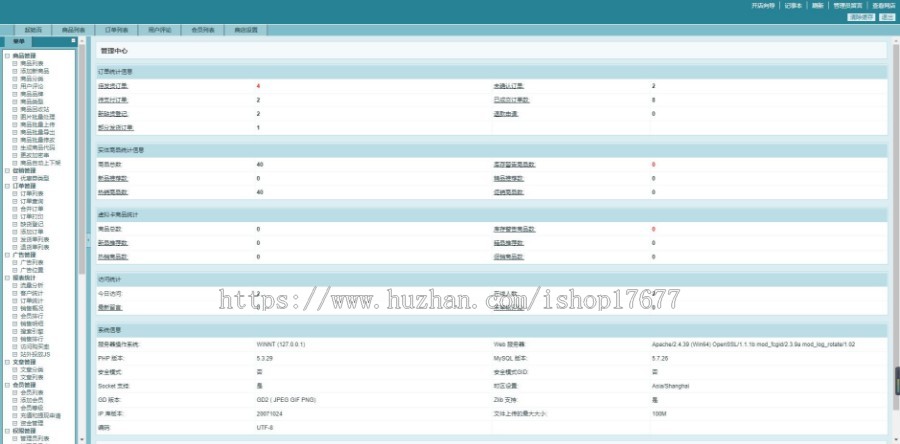Open the 部分发货订单 statistic link
Image resolution: width=900 pixels, height=444 pixels.
pyautogui.click(x=116, y=127)
